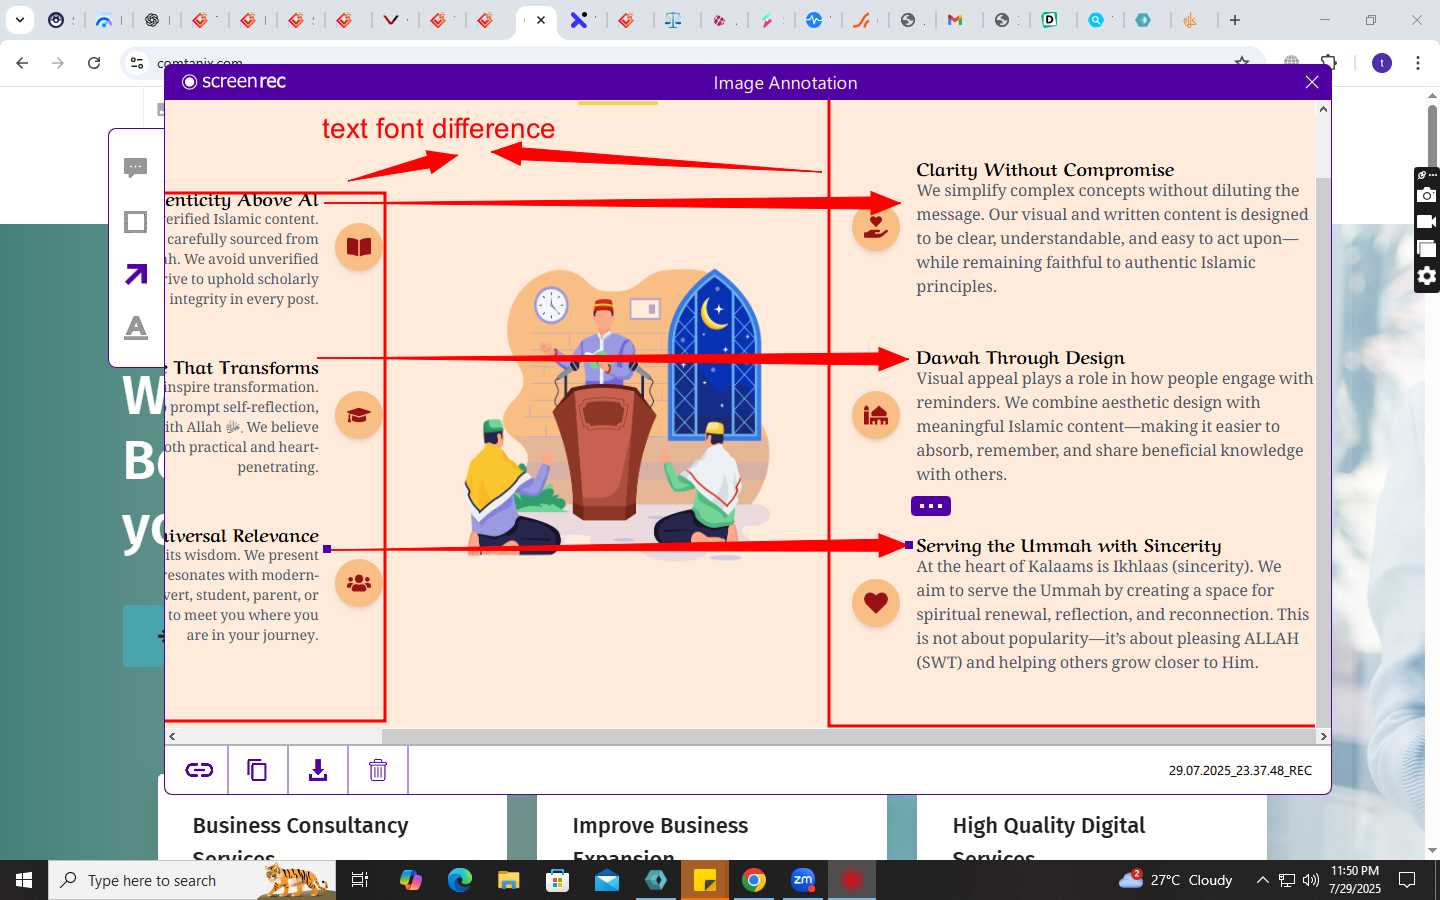Click the scroll right arrow of horizontal scrollbar
This screenshot has height=900, width=1440.
point(1323,736)
